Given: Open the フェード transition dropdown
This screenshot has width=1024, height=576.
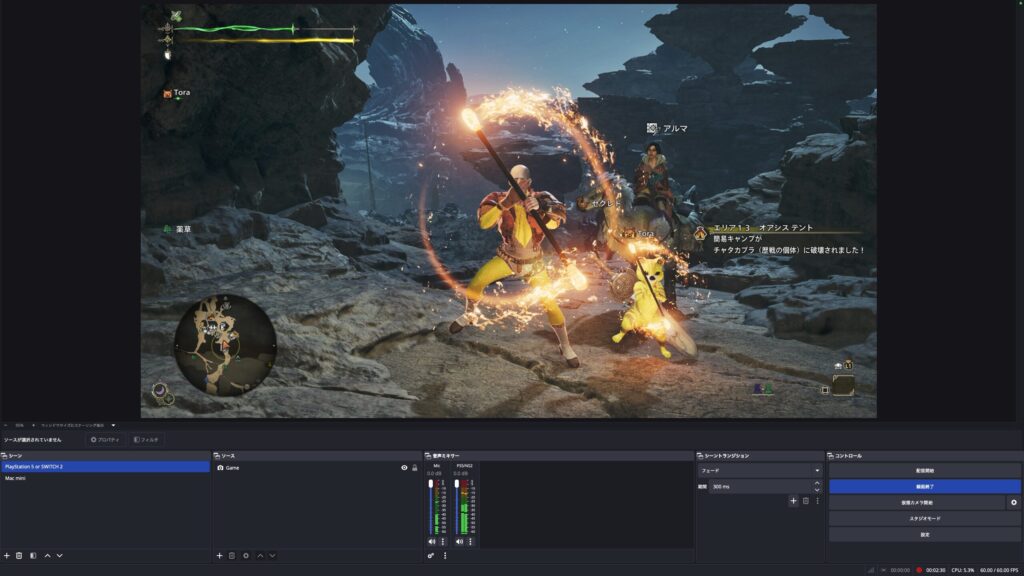Looking at the screenshot, I should point(760,470).
